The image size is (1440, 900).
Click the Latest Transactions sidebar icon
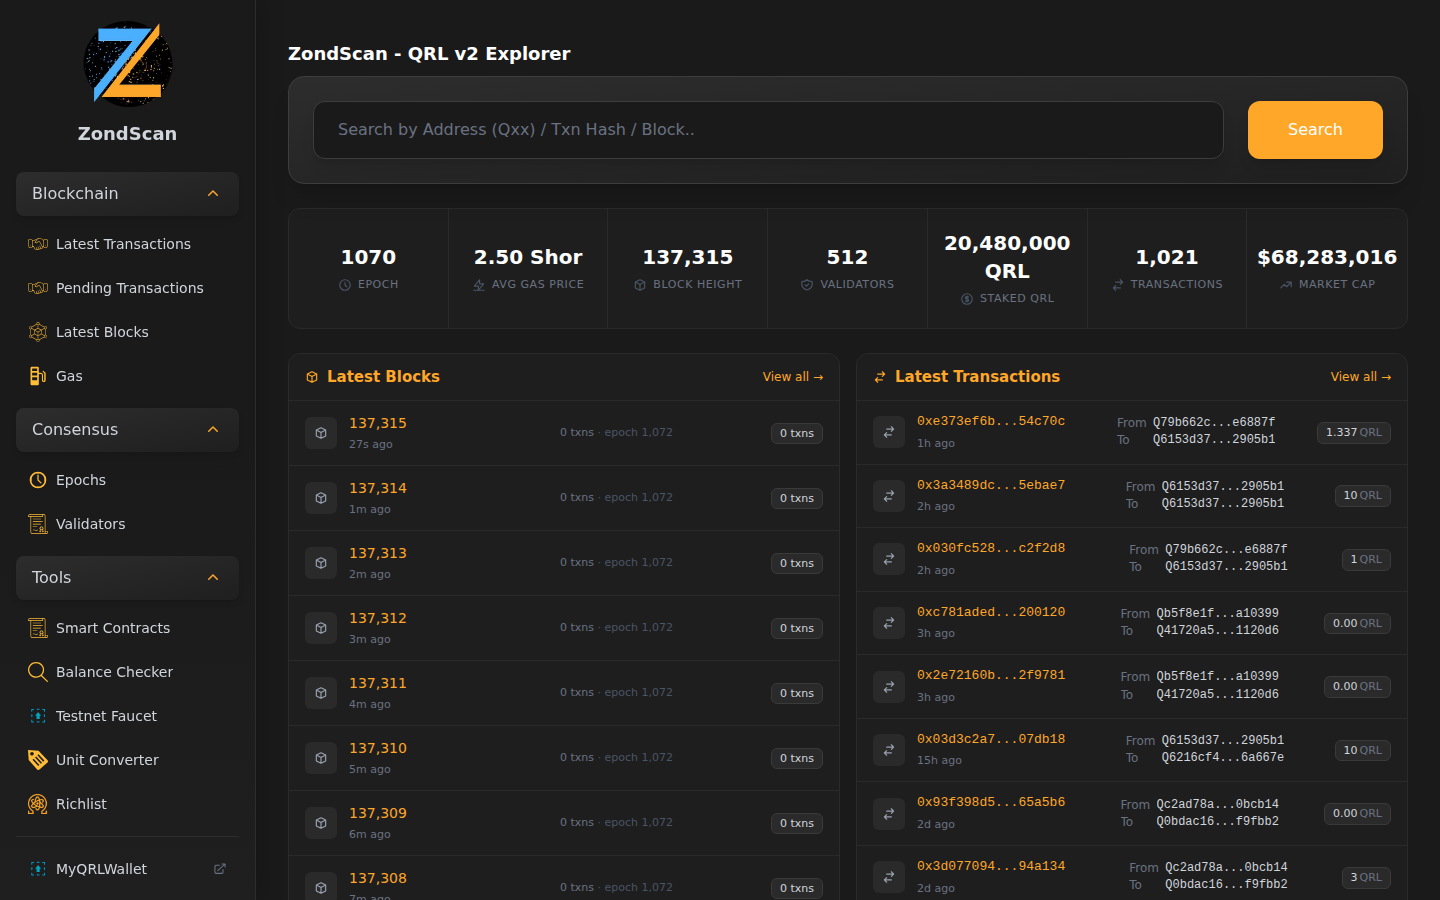(x=38, y=244)
